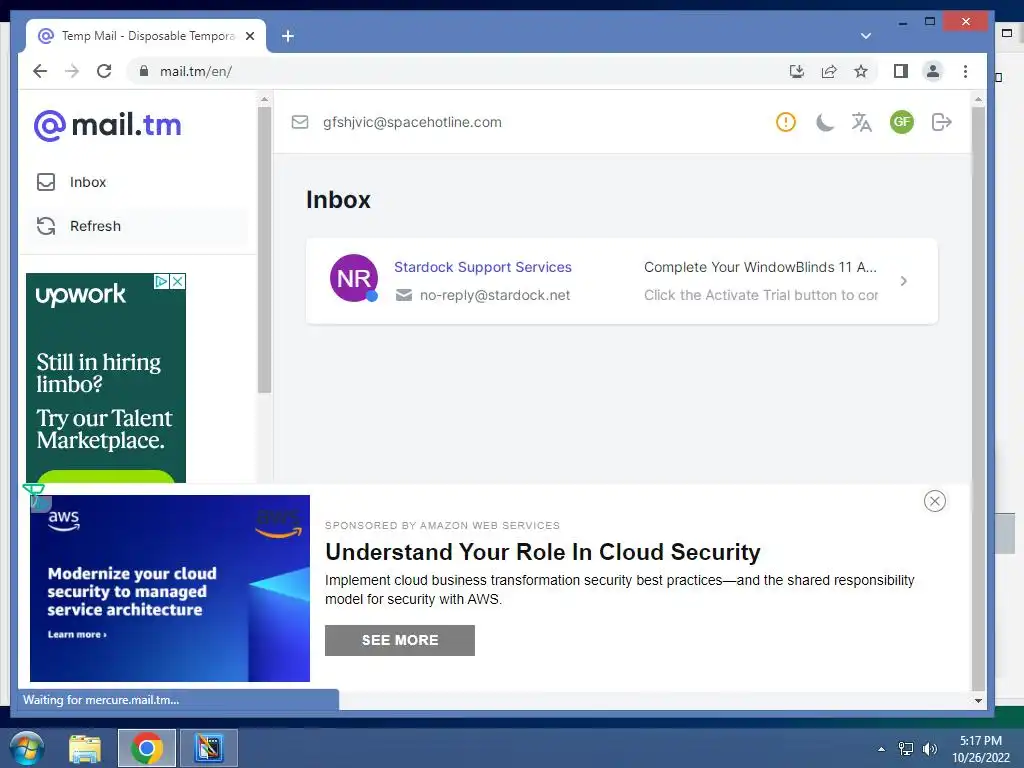Image resolution: width=1024 pixels, height=768 pixels.
Task: Close the Temp Mail tab
Action: point(250,36)
